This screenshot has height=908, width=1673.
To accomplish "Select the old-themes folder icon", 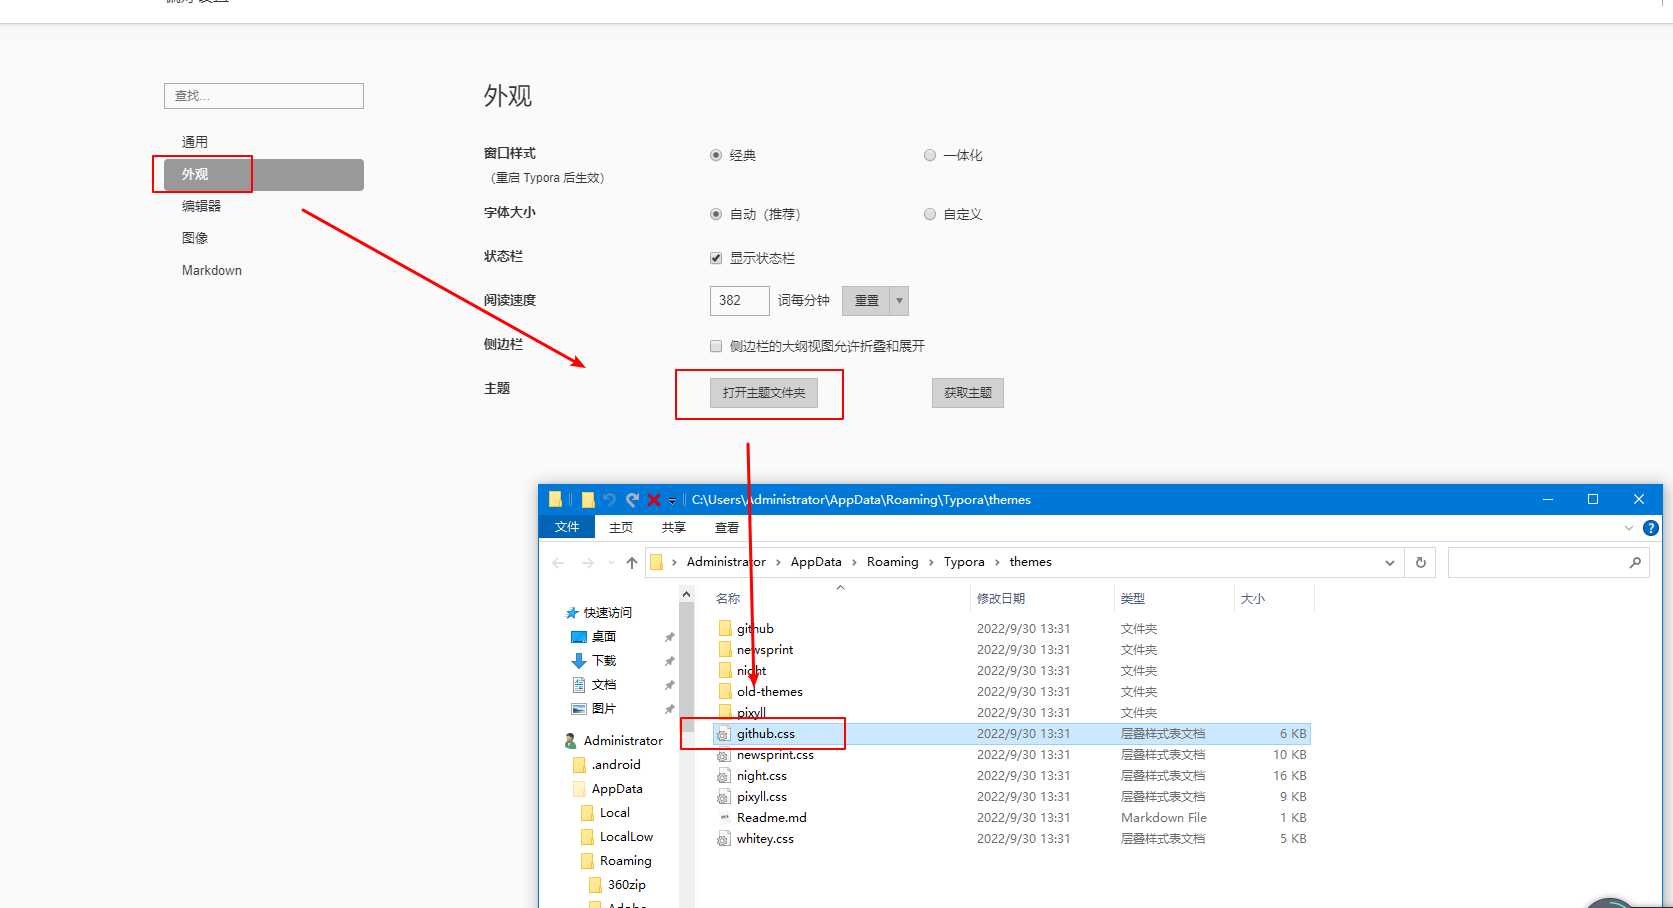I will [x=725, y=691].
